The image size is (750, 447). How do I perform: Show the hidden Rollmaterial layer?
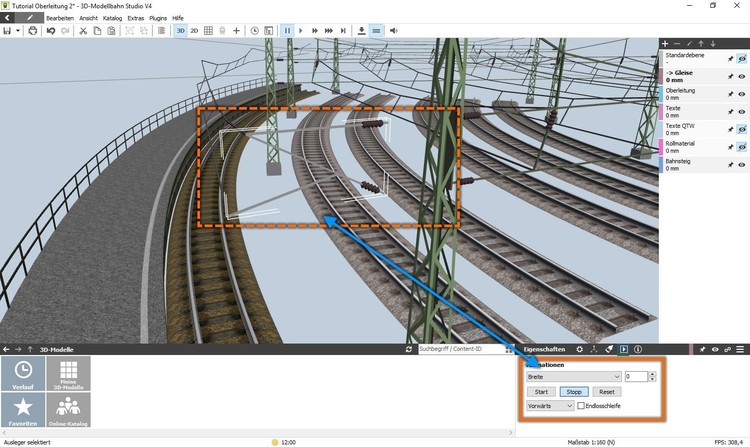[x=741, y=147]
